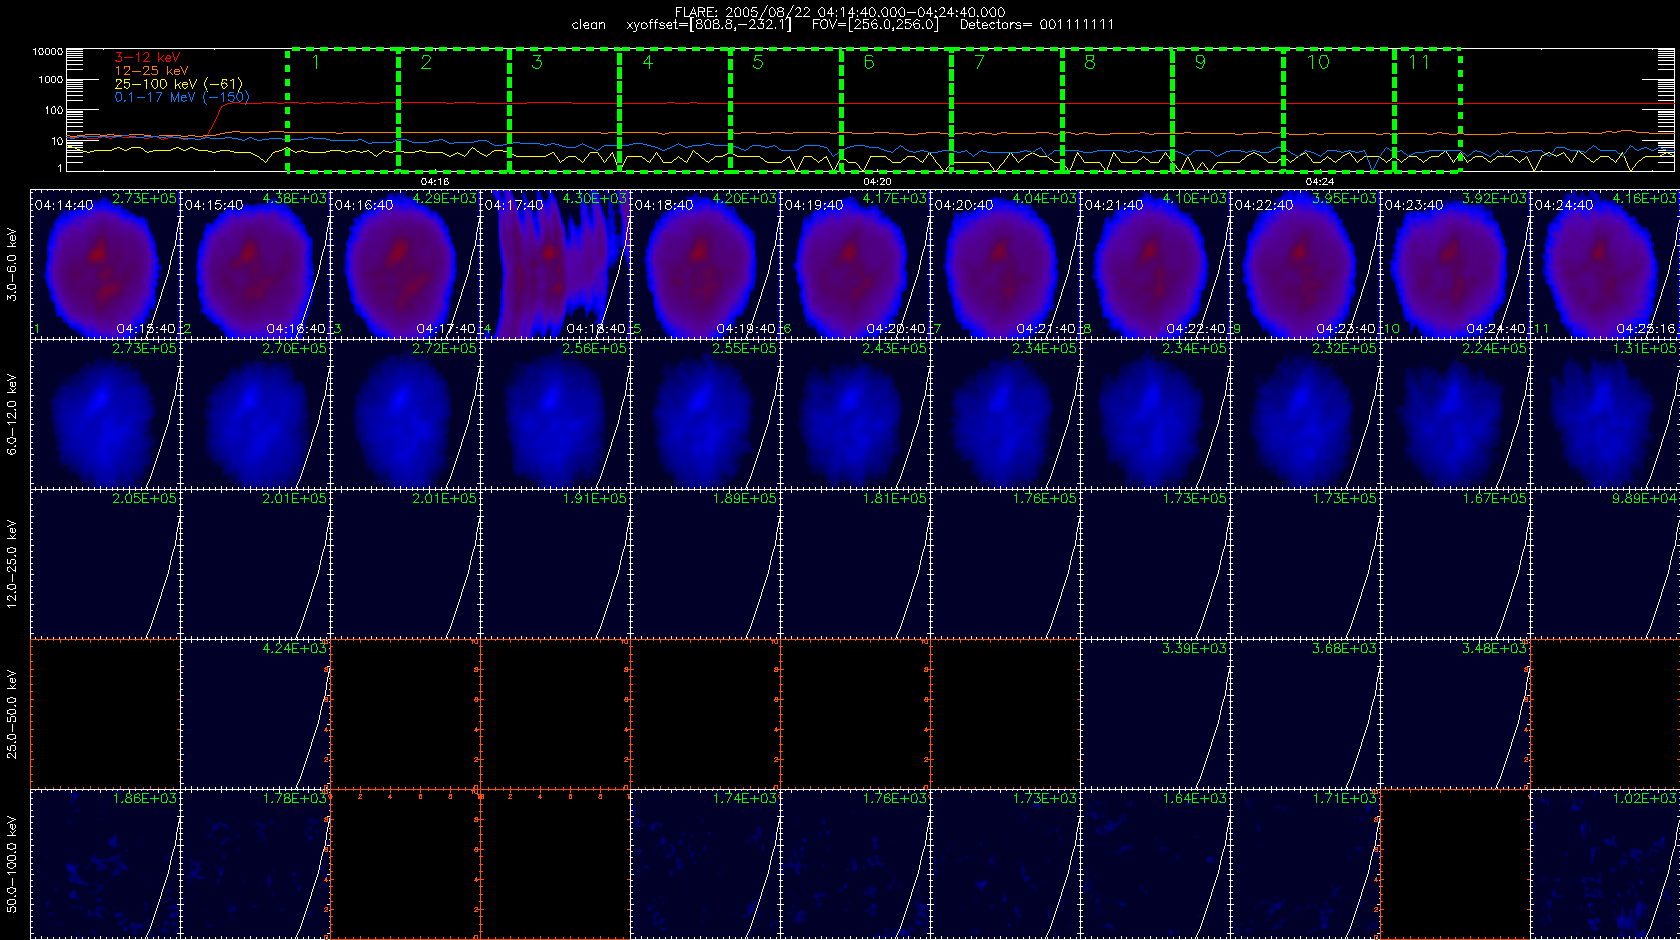The height and width of the screenshot is (940, 1680).
Task: Select the 50.0-100.0 keV panel labeled 1.86E+03
Action: [x=105, y=864]
